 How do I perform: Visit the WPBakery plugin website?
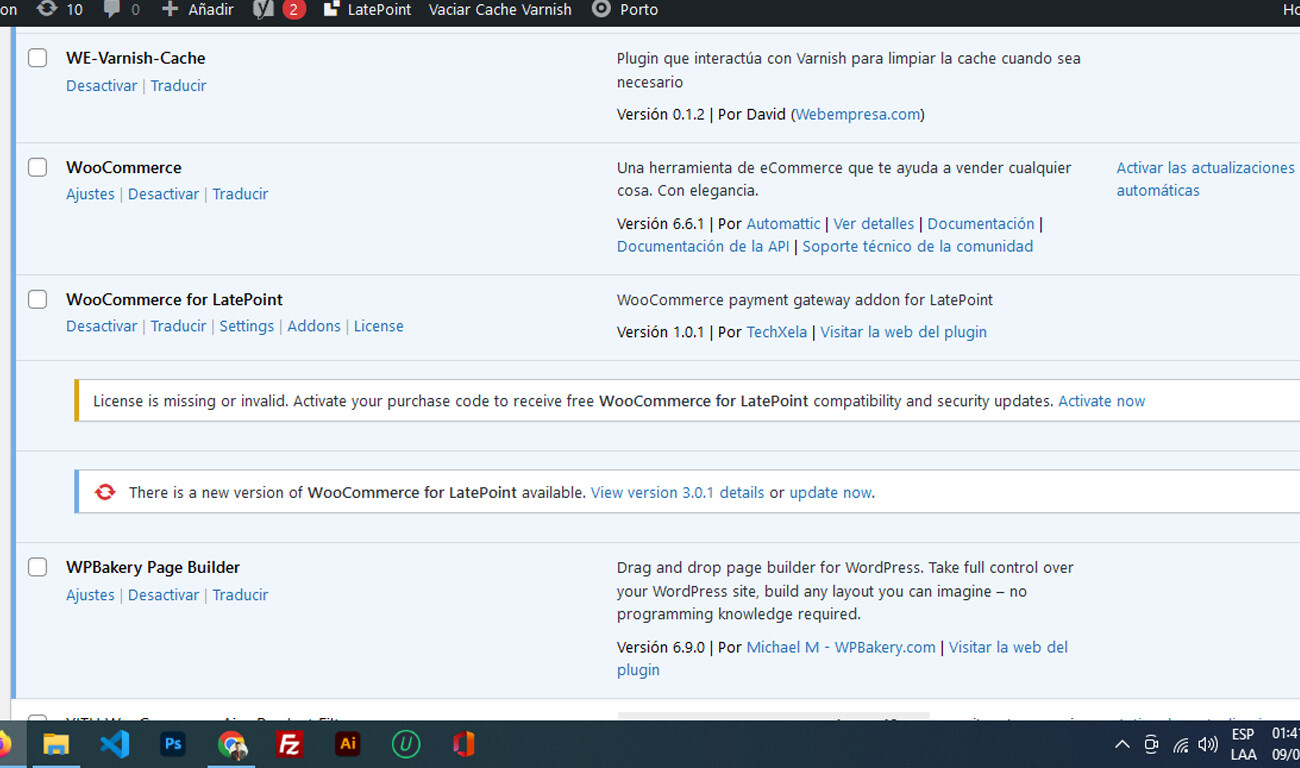[1008, 647]
